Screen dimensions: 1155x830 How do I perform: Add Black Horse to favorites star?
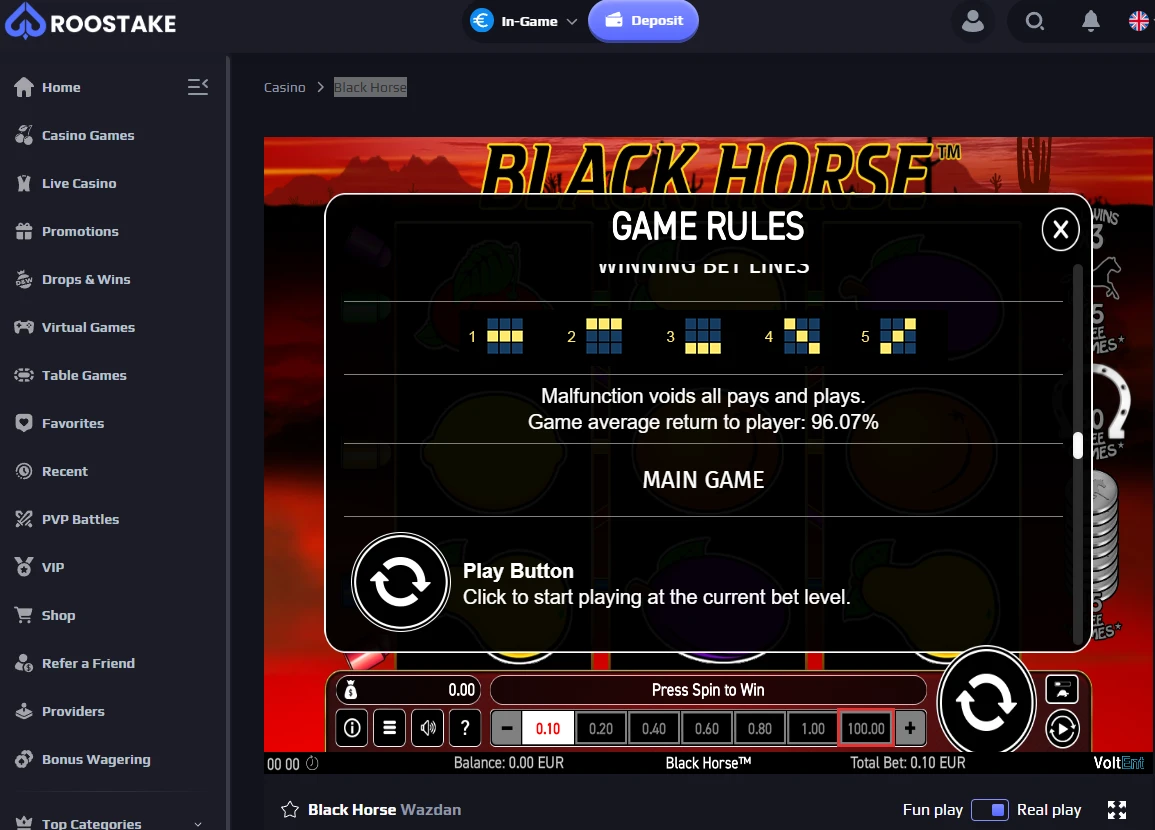point(289,809)
